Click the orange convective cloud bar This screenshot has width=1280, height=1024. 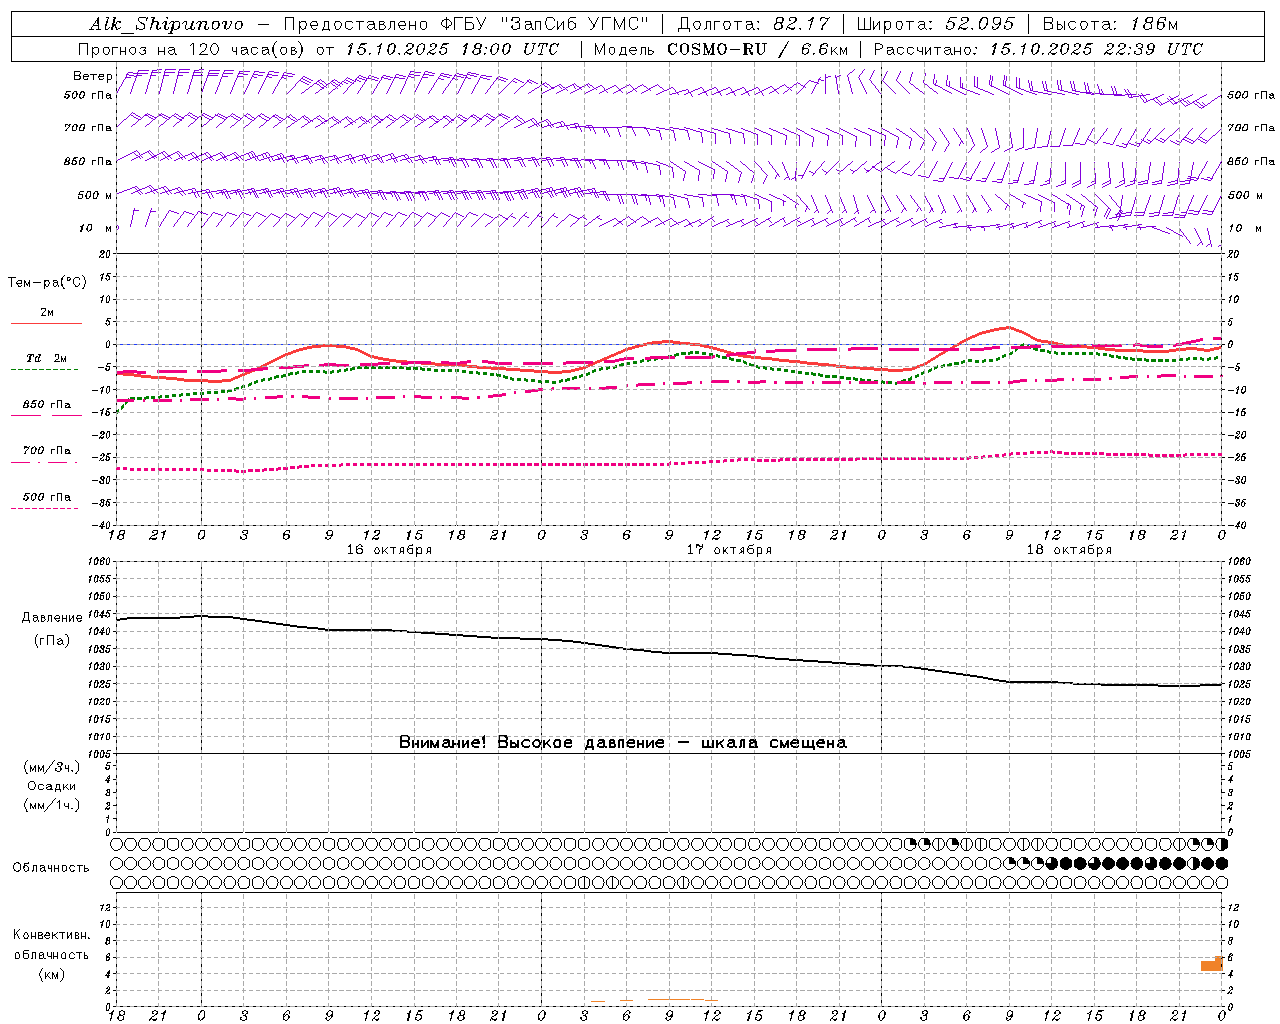pyautogui.click(x=1212, y=964)
